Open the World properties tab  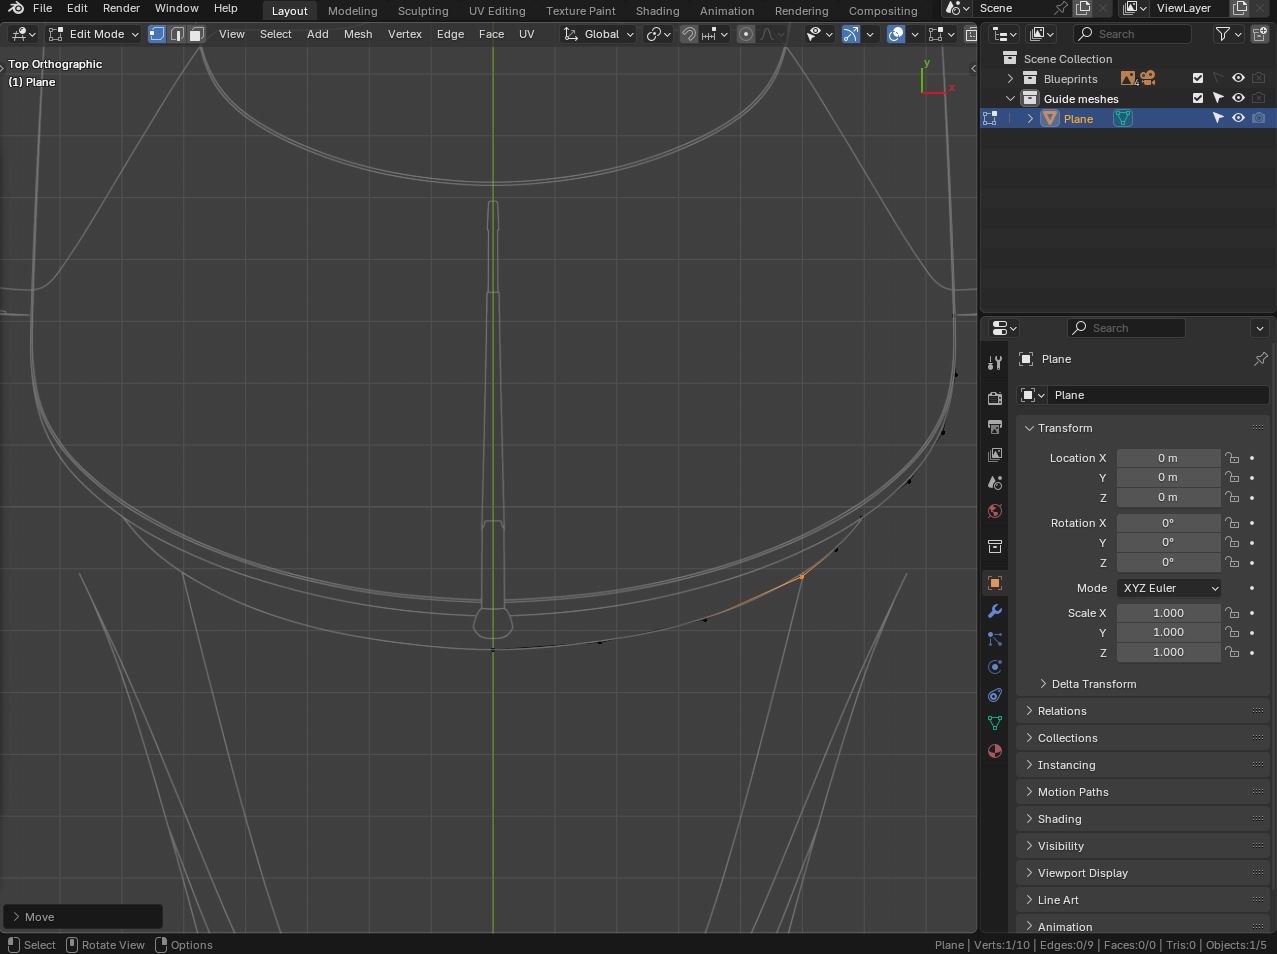994,511
